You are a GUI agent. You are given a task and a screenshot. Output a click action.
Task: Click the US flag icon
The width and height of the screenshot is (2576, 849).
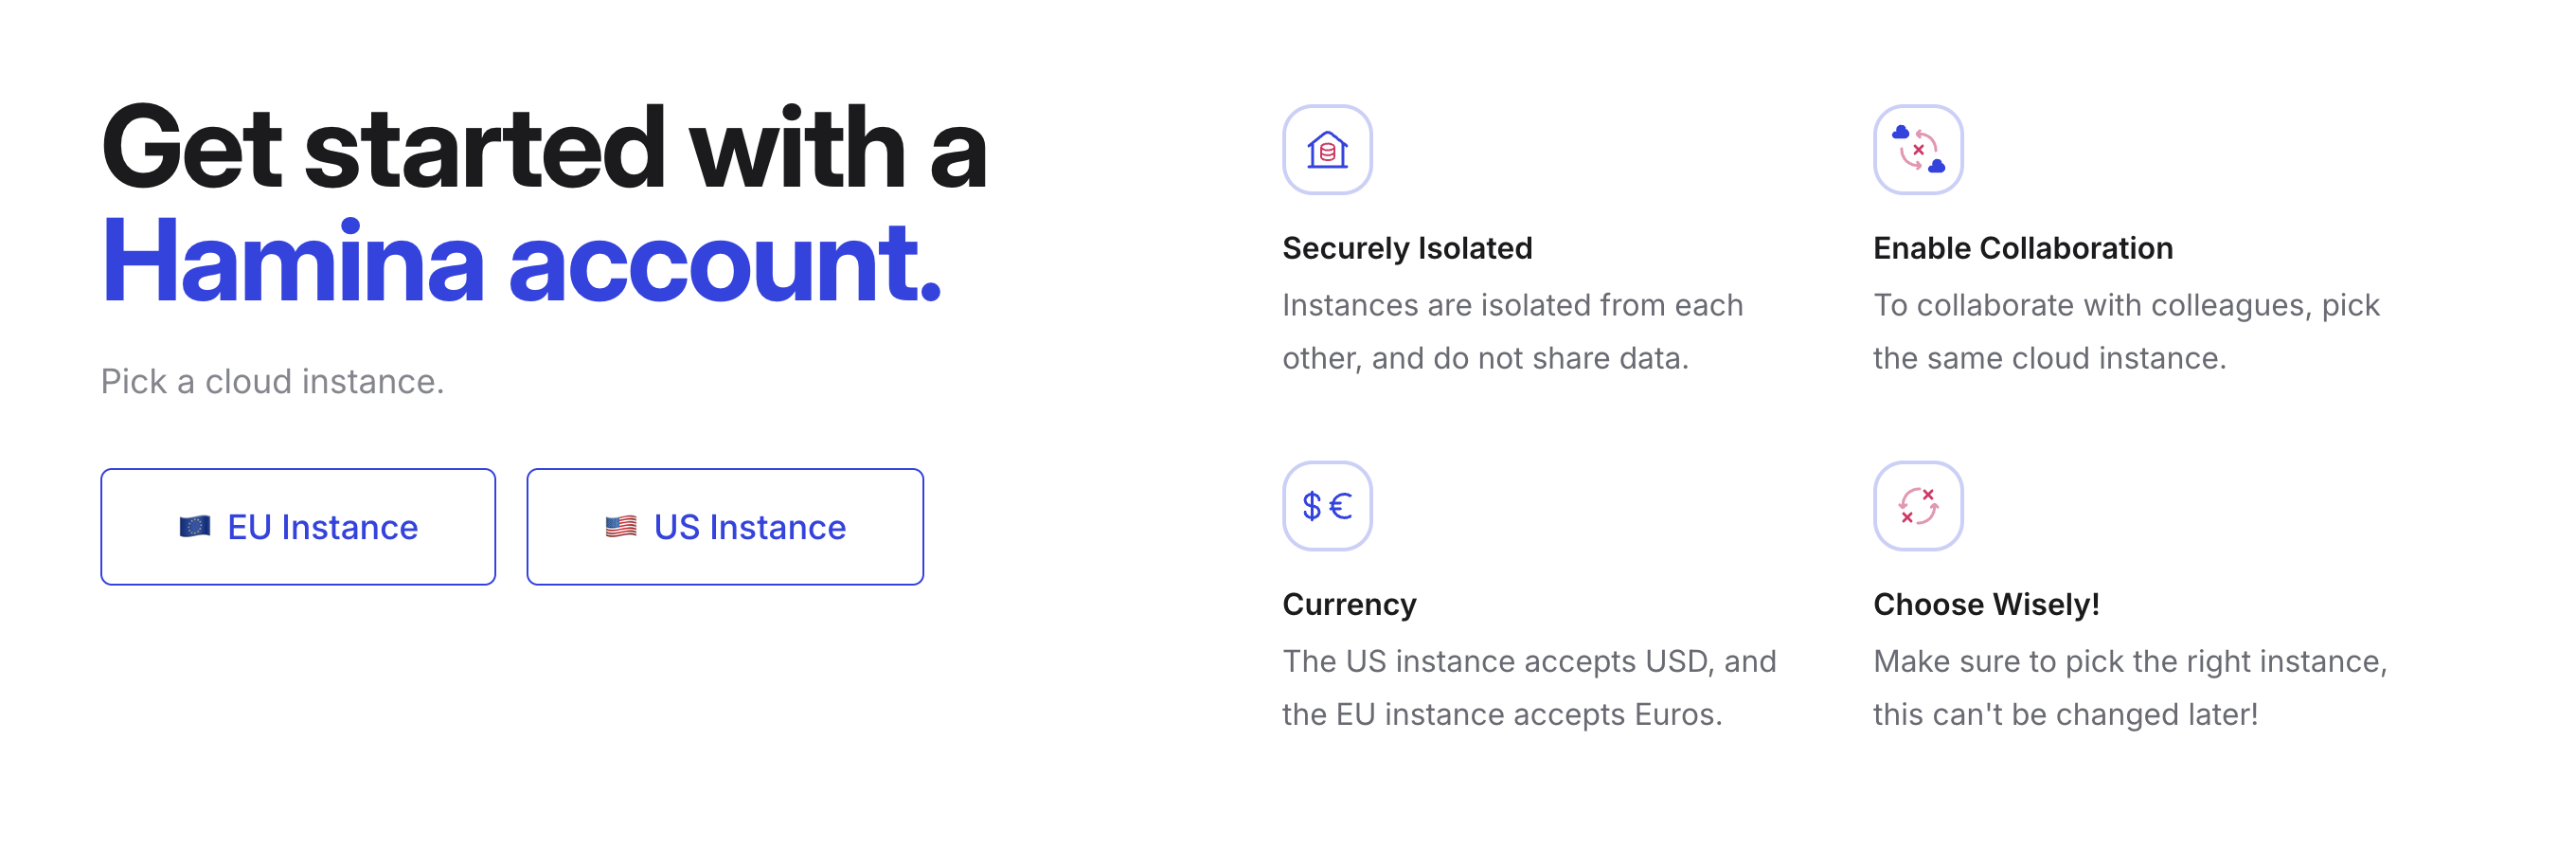(621, 526)
